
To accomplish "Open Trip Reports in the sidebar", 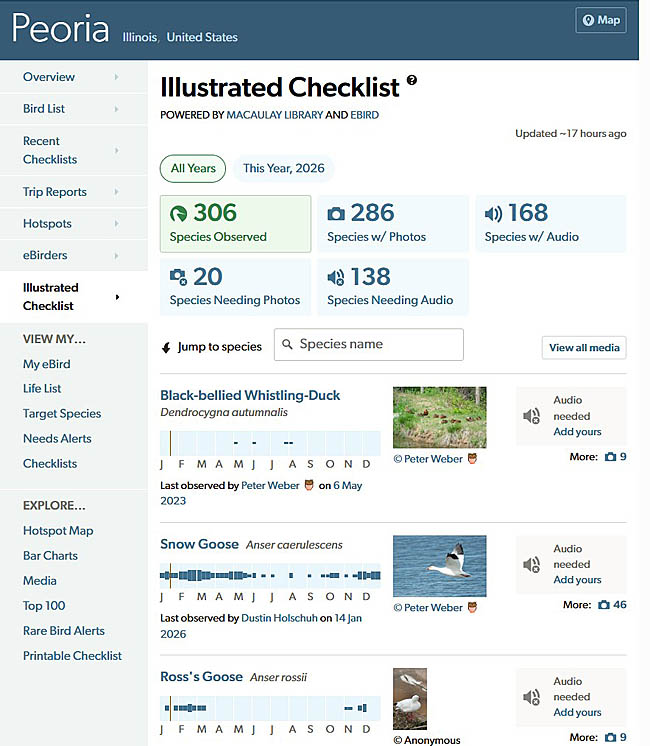I will tap(55, 192).
